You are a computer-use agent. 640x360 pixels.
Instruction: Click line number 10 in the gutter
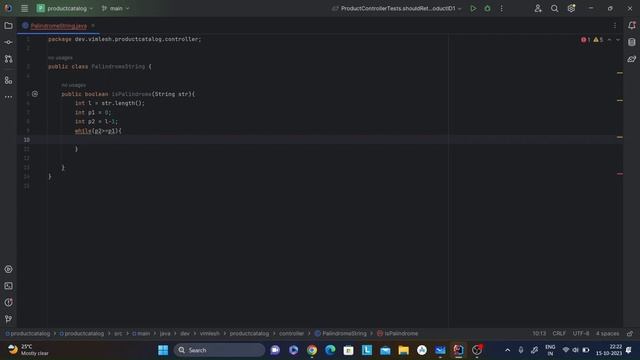(27, 140)
